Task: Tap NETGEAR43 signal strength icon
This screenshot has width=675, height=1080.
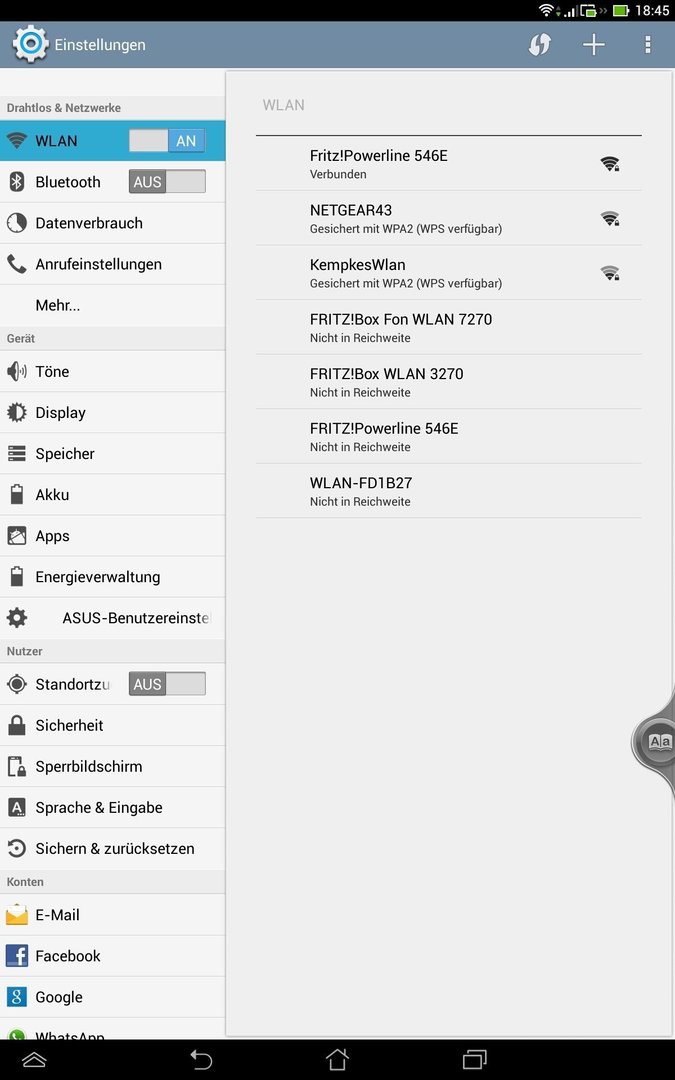Action: click(x=610, y=218)
